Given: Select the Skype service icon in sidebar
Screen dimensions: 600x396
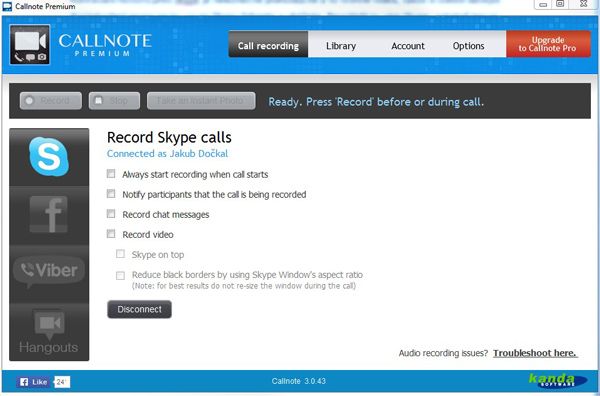Looking at the screenshot, I should (x=49, y=157).
